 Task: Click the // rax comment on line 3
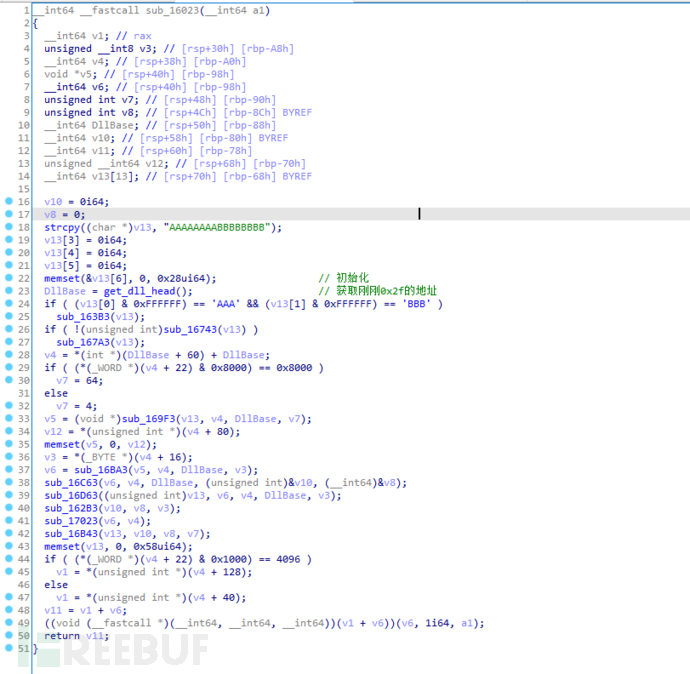134,36
